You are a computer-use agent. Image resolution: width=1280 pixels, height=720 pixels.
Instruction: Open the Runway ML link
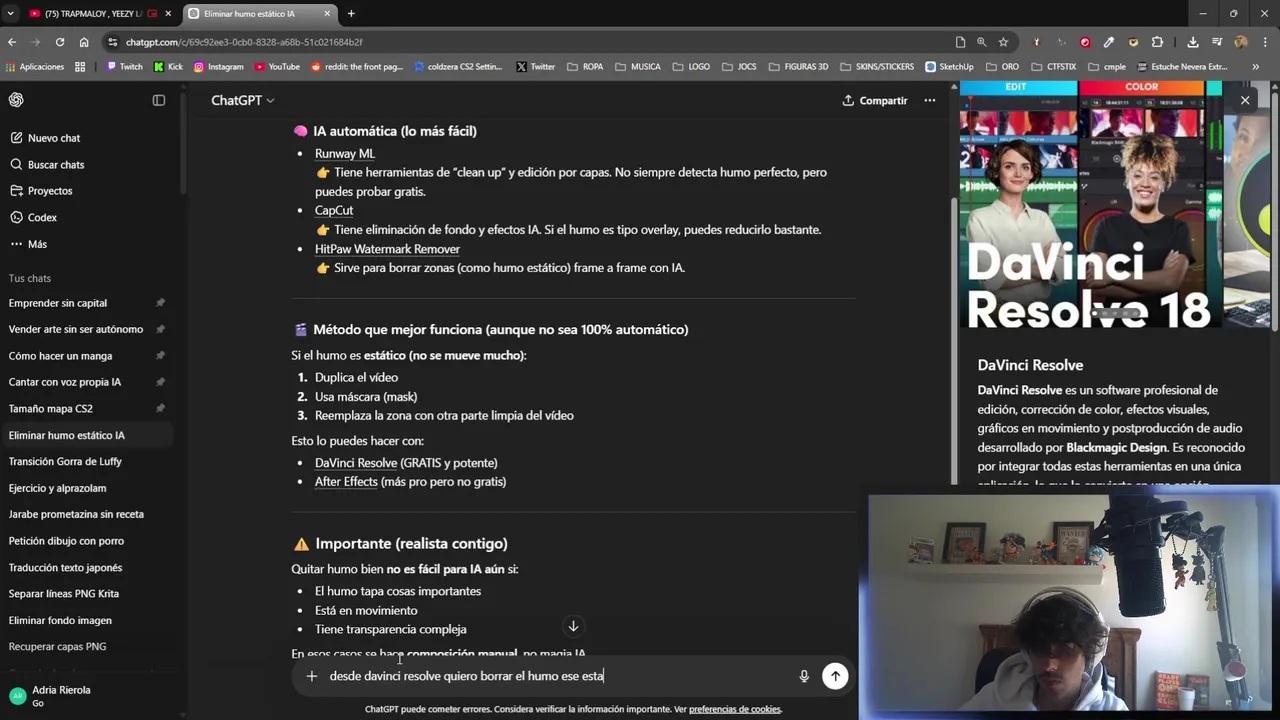(x=345, y=153)
